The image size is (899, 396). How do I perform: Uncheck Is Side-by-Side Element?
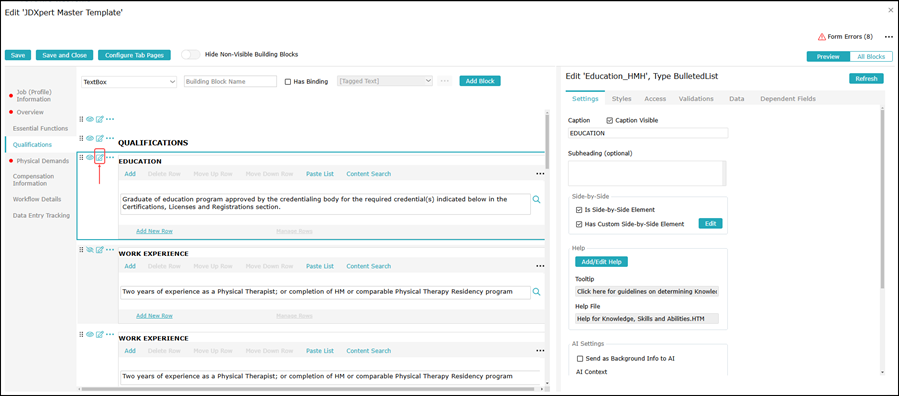pos(579,210)
